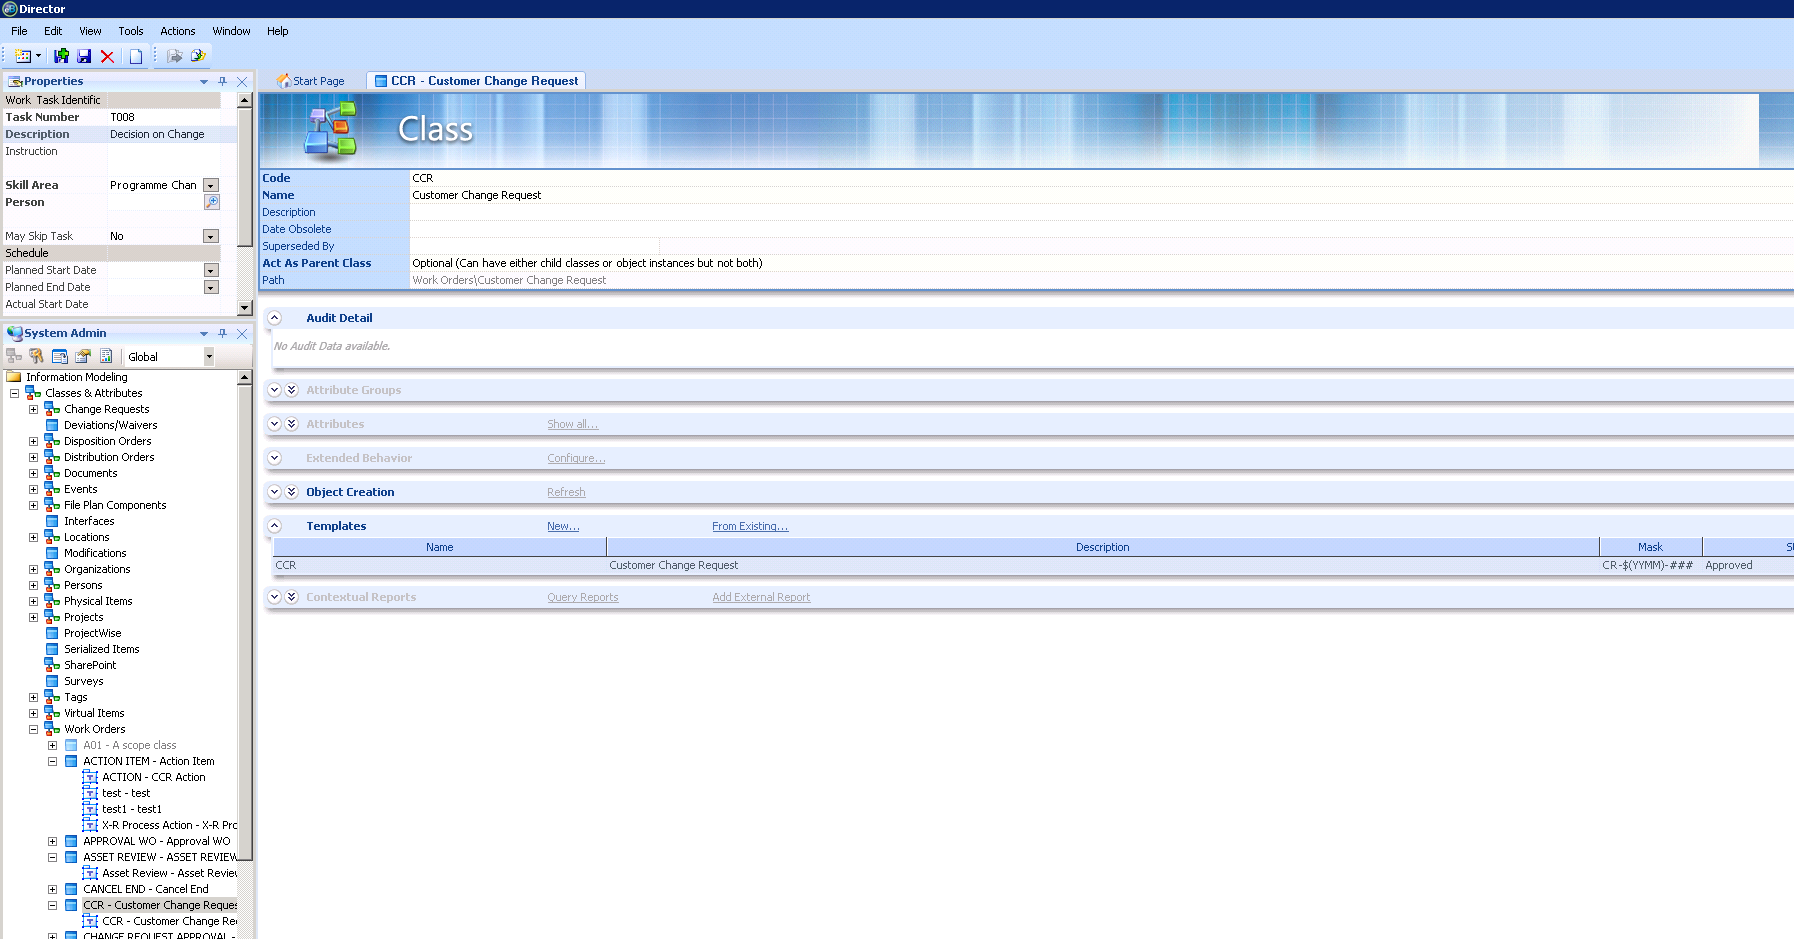Image resolution: width=1794 pixels, height=939 pixels.
Task: Click the save-and-new floppy icon with green plus
Action: [62, 56]
